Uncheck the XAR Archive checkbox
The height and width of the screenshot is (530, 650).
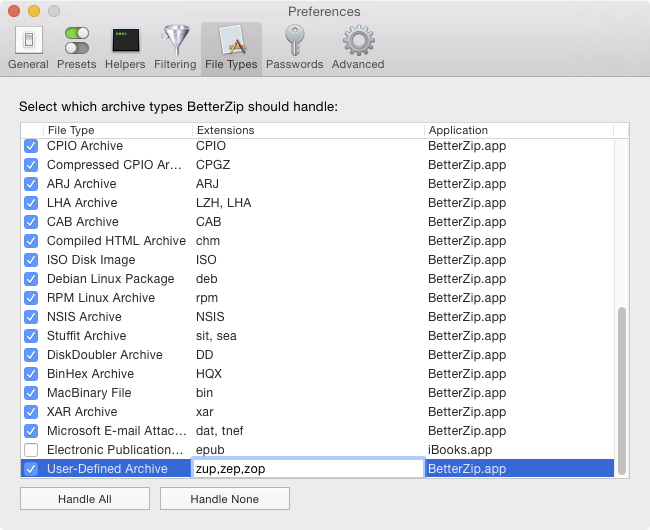[31, 412]
